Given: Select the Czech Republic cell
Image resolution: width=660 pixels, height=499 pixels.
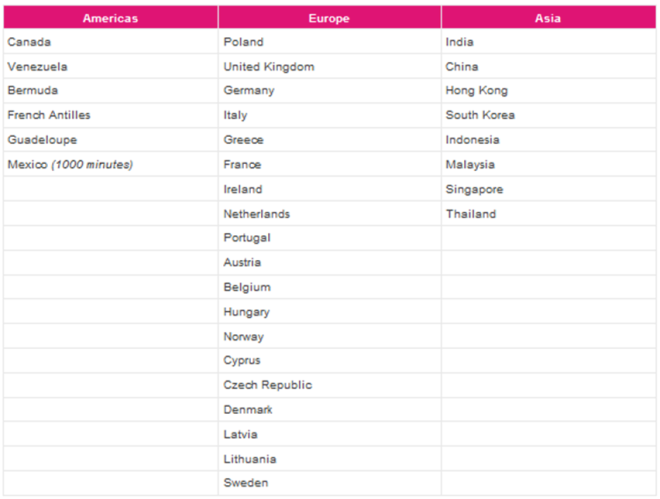Looking at the screenshot, I should [x=268, y=385].
